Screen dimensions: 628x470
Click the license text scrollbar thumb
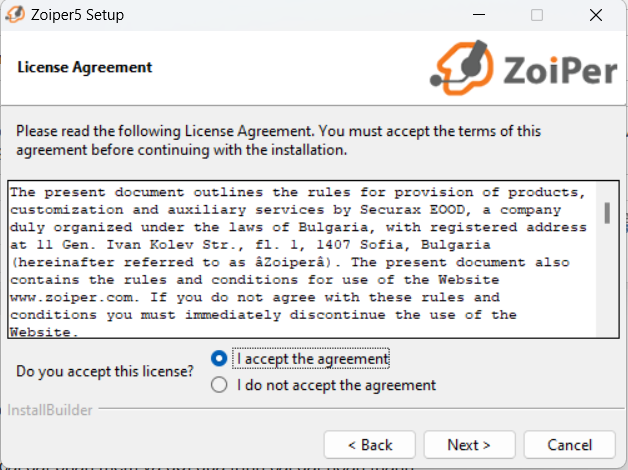(x=606, y=212)
